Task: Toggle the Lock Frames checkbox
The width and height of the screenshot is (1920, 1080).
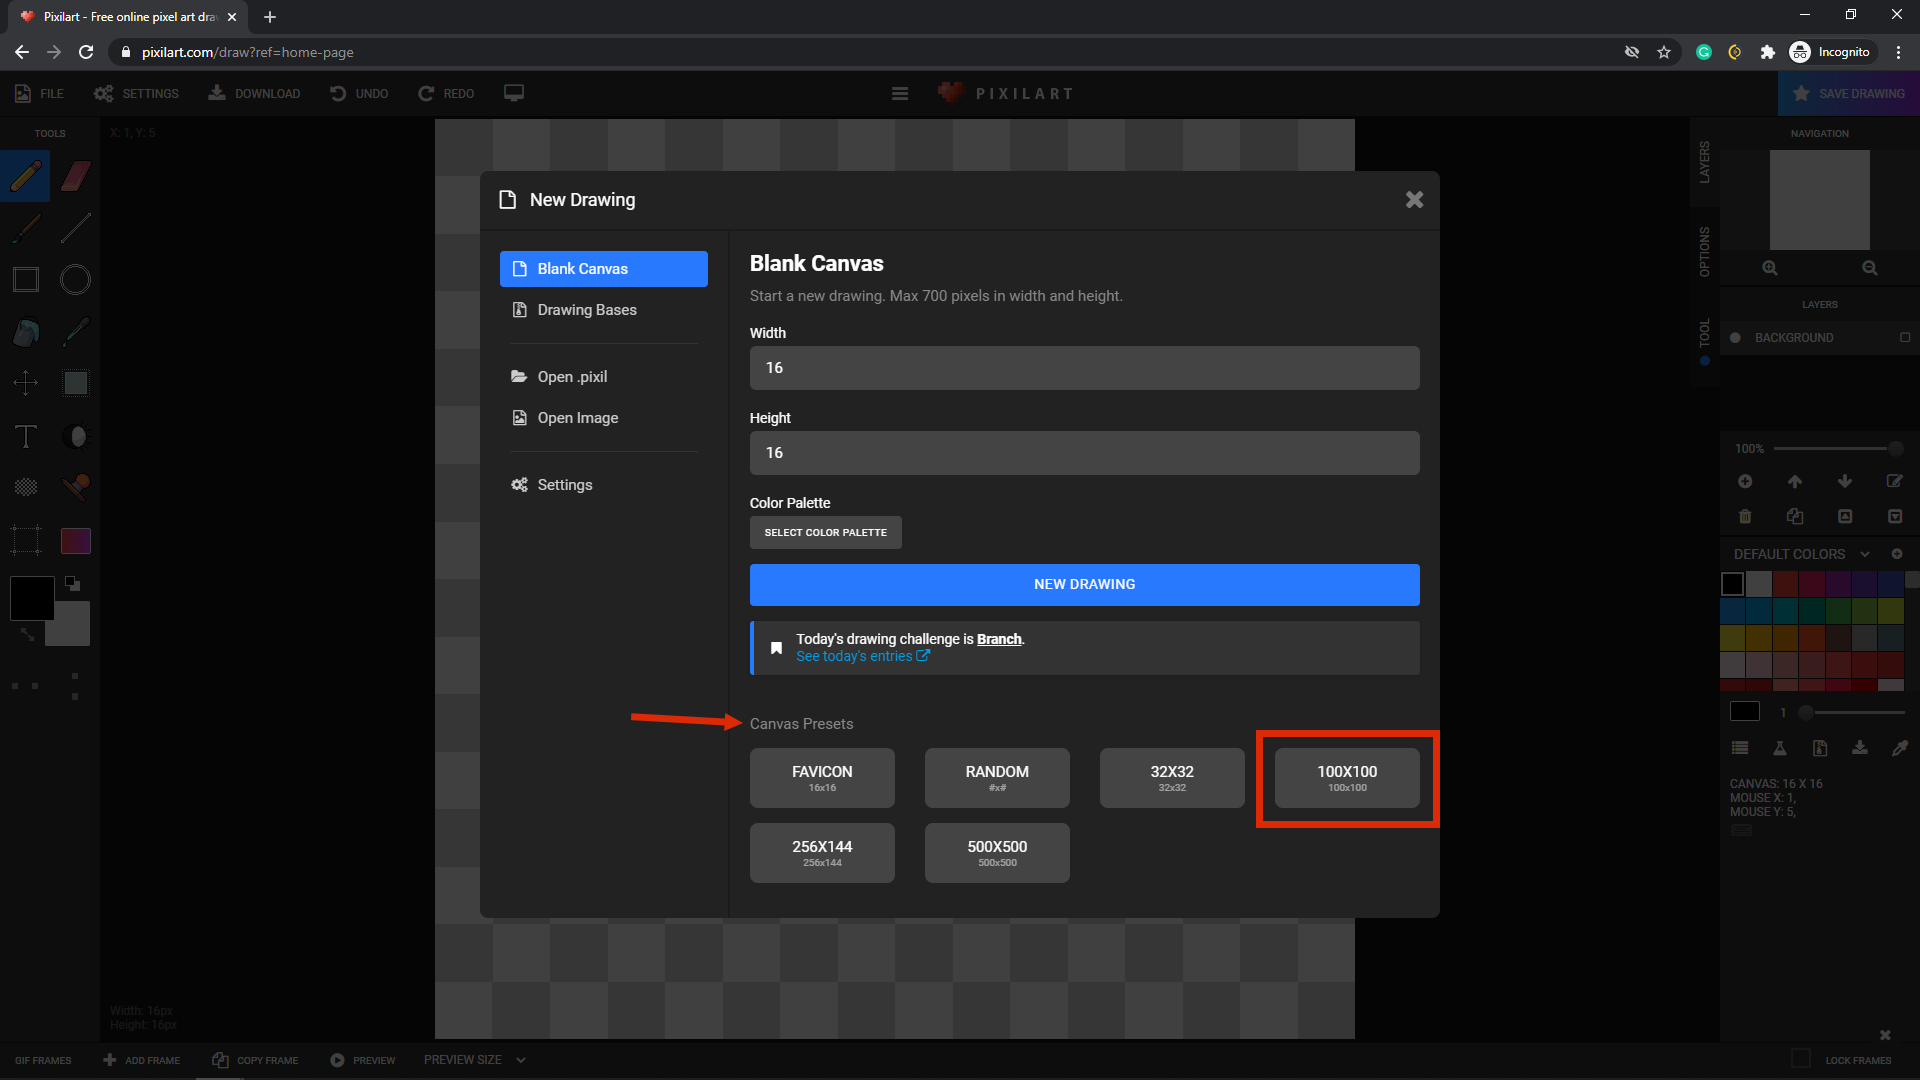Action: (1801, 1058)
